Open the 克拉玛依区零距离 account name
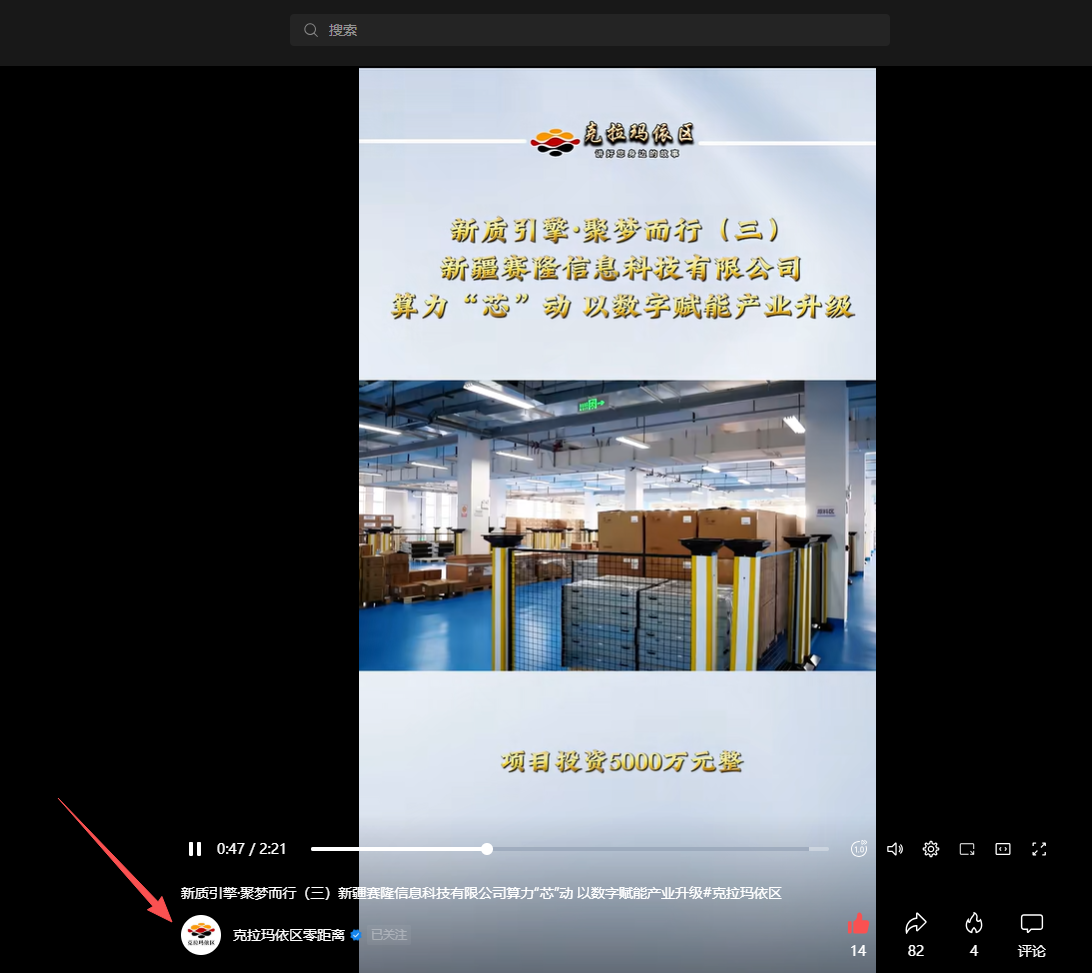The width and height of the screenshot is (1092, 973). click(288, 935)
